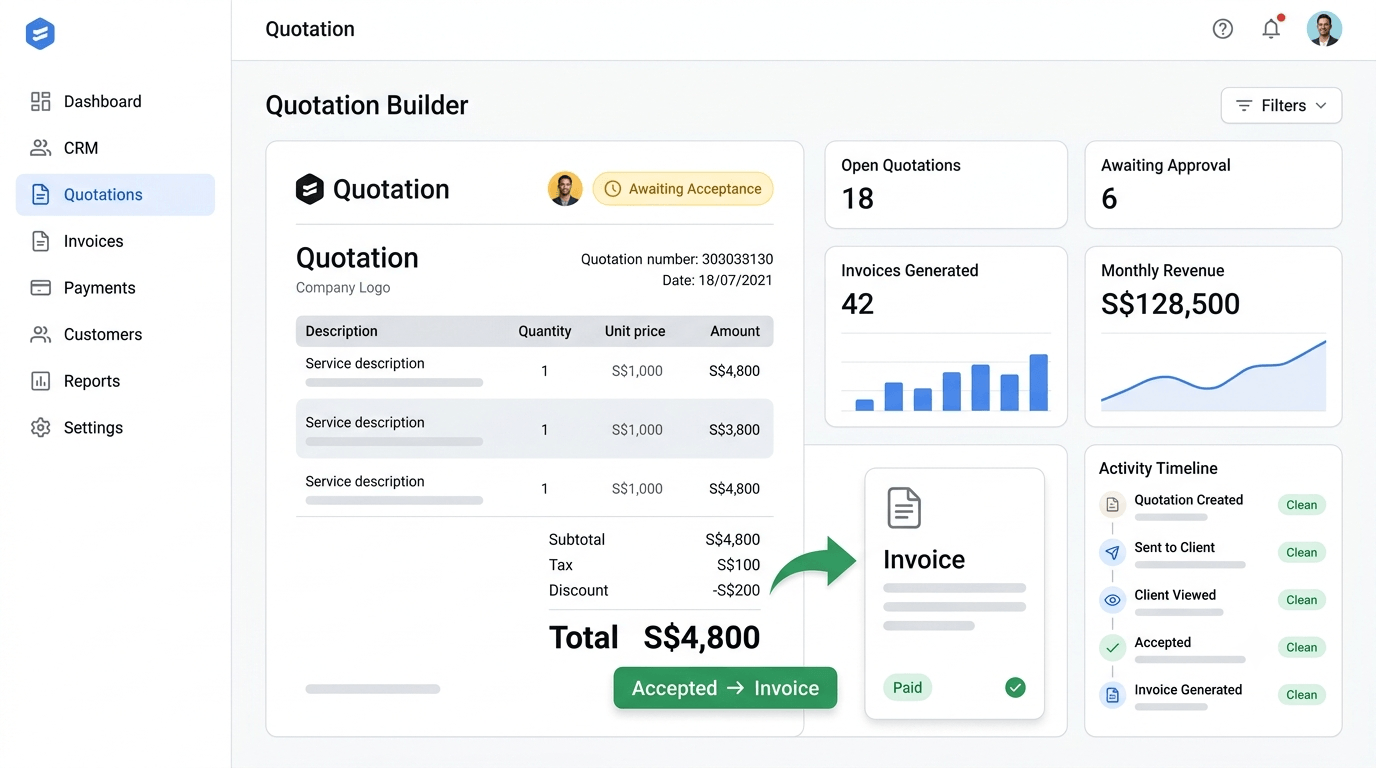Click the Discount -S$200 value
This screenshot has width=1376, height=768.
[736, 590]
